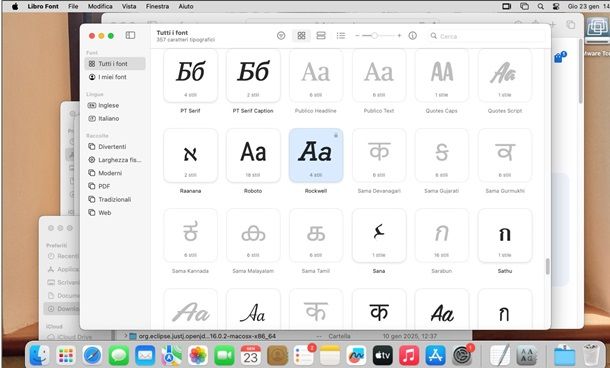Viewport: 610px width, 368px height.
Task: Select the Sama Kannada font card
Action: (x=190, y=236)
